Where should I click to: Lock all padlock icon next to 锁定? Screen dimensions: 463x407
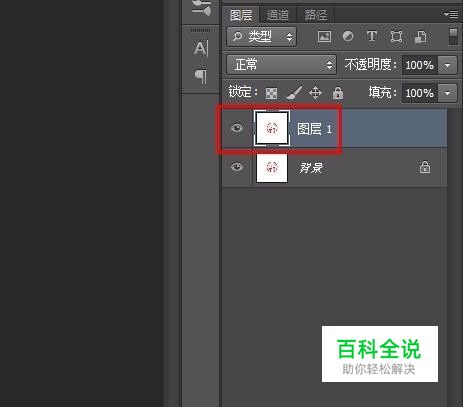(x=338, y=93)
